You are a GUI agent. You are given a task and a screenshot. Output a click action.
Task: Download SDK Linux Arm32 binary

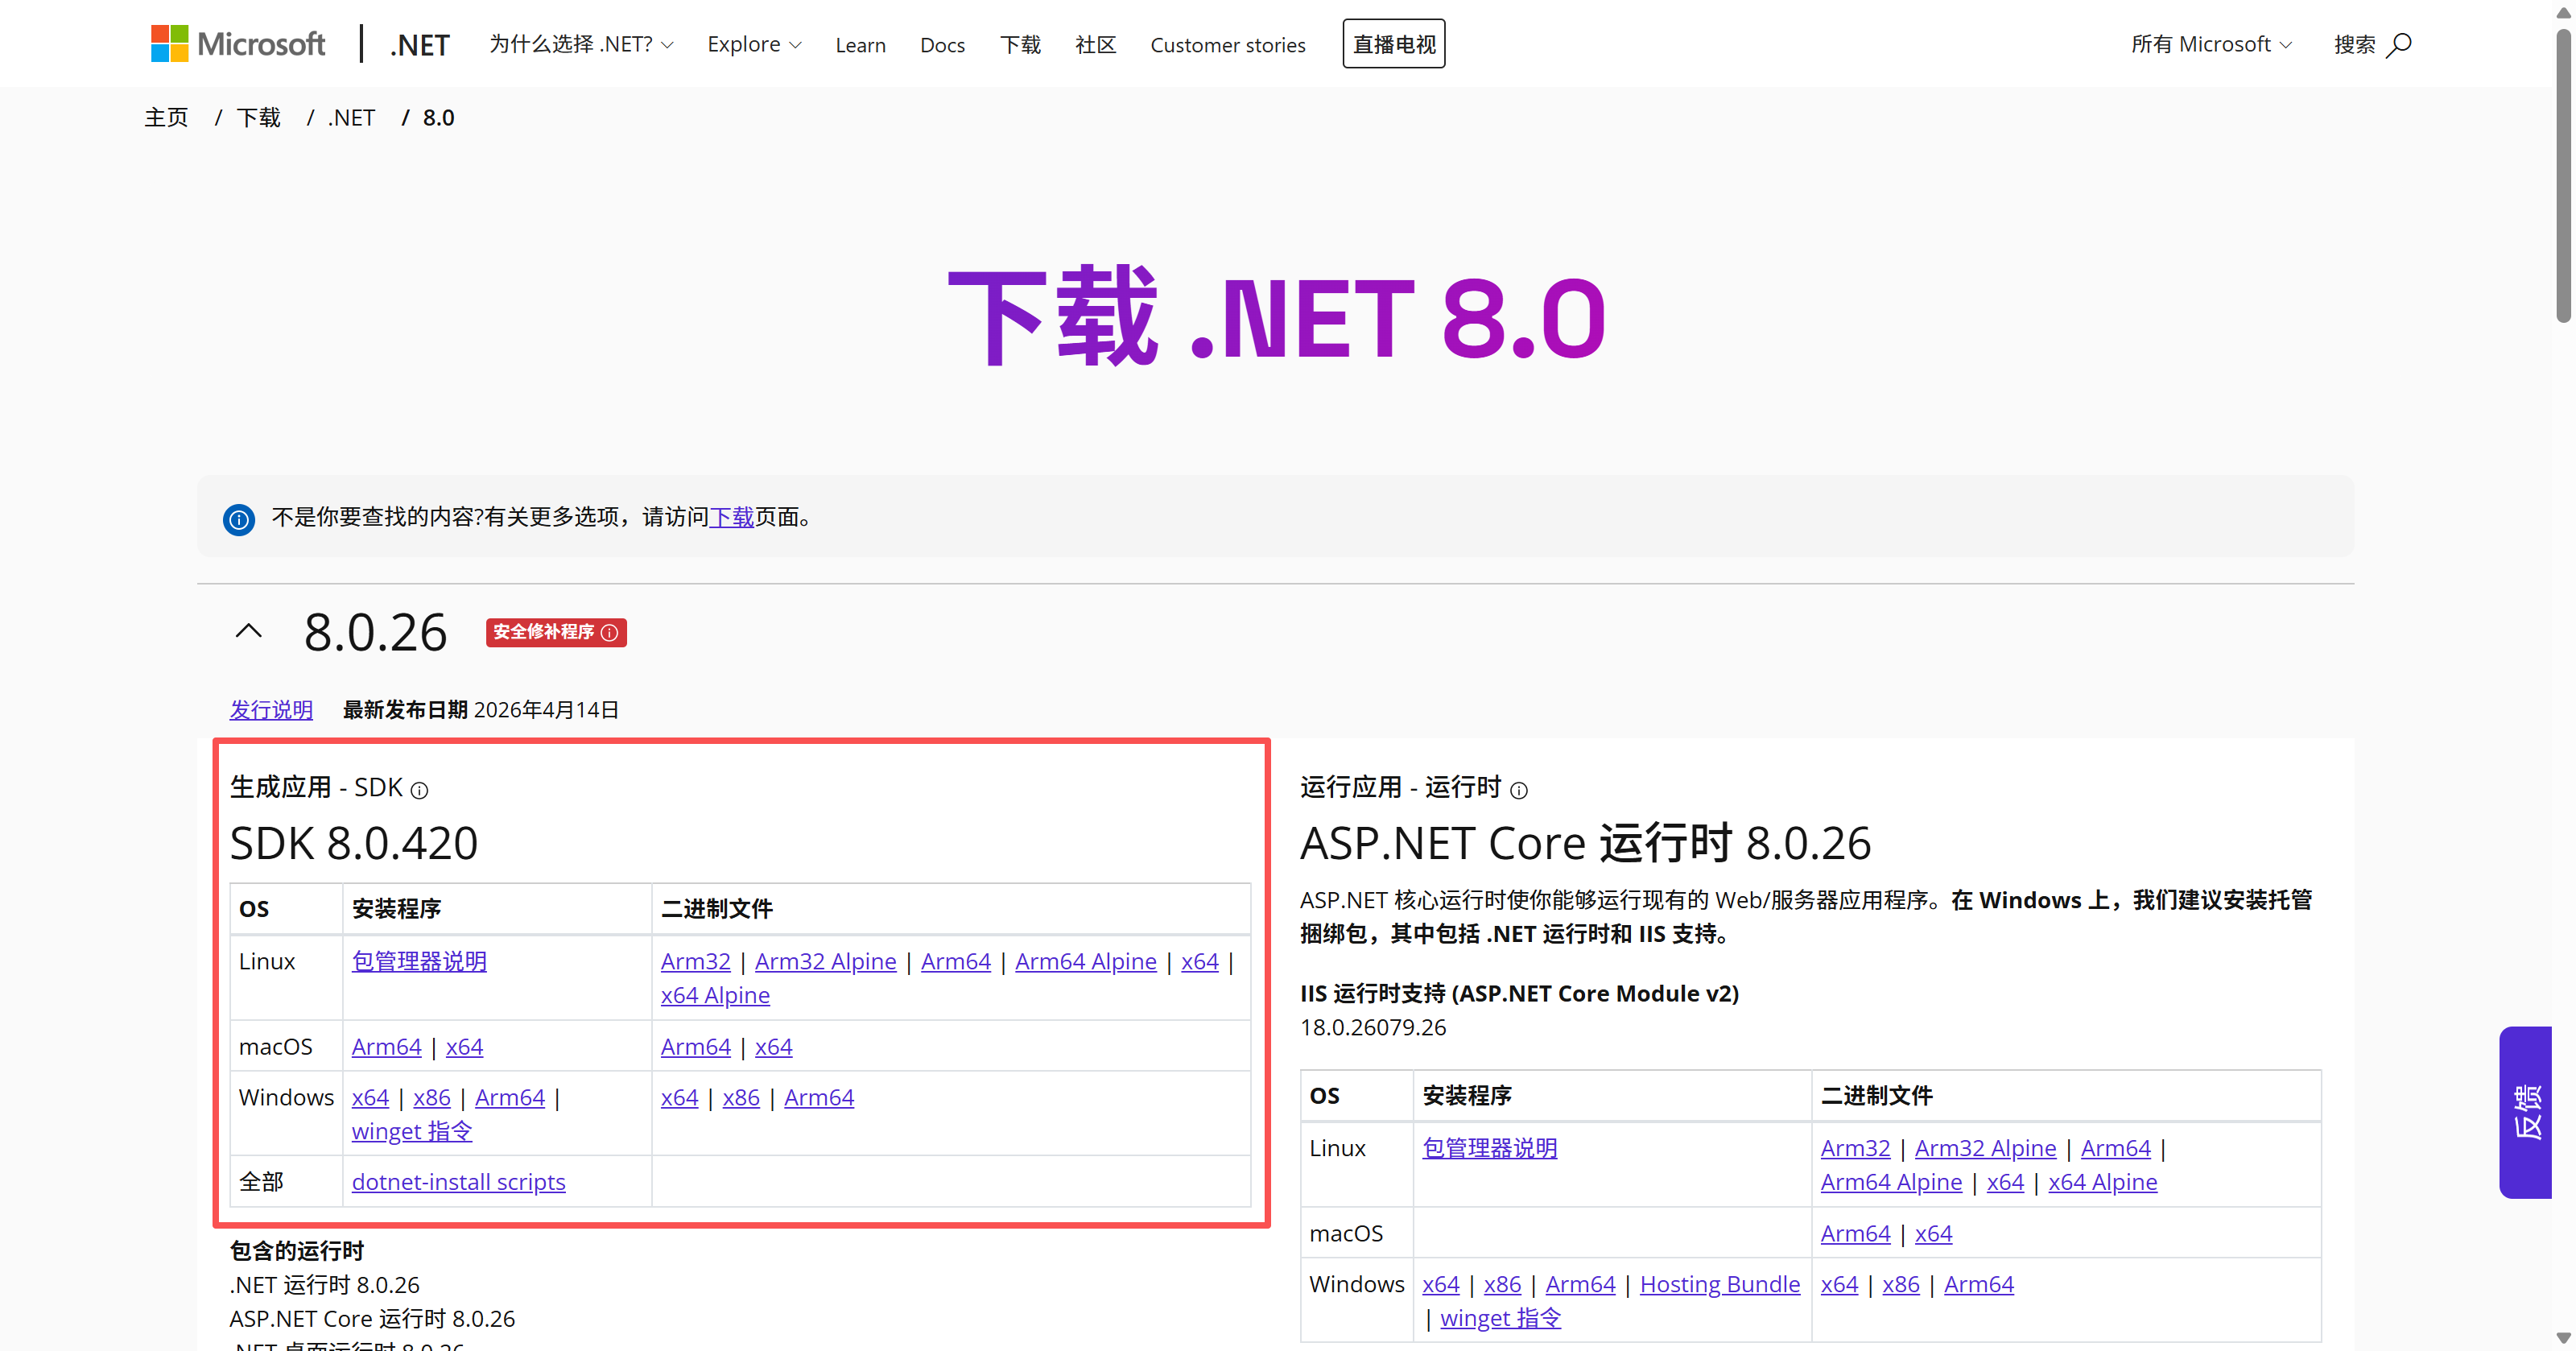coord(695,961)
